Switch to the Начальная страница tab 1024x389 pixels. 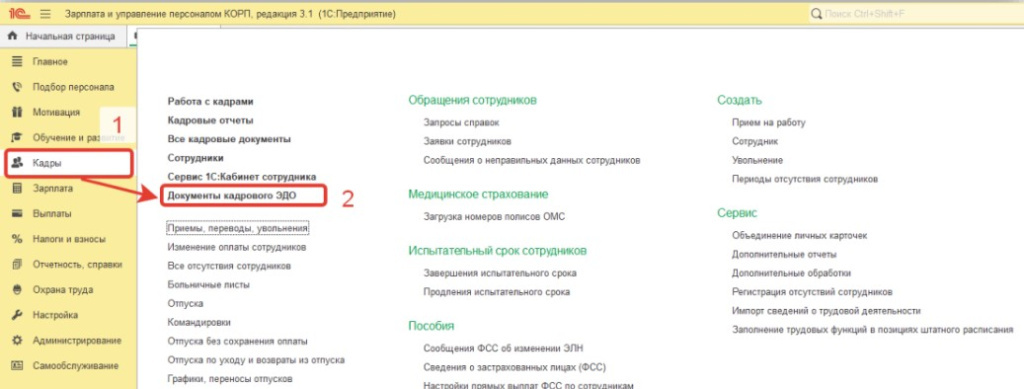point(62,37)
